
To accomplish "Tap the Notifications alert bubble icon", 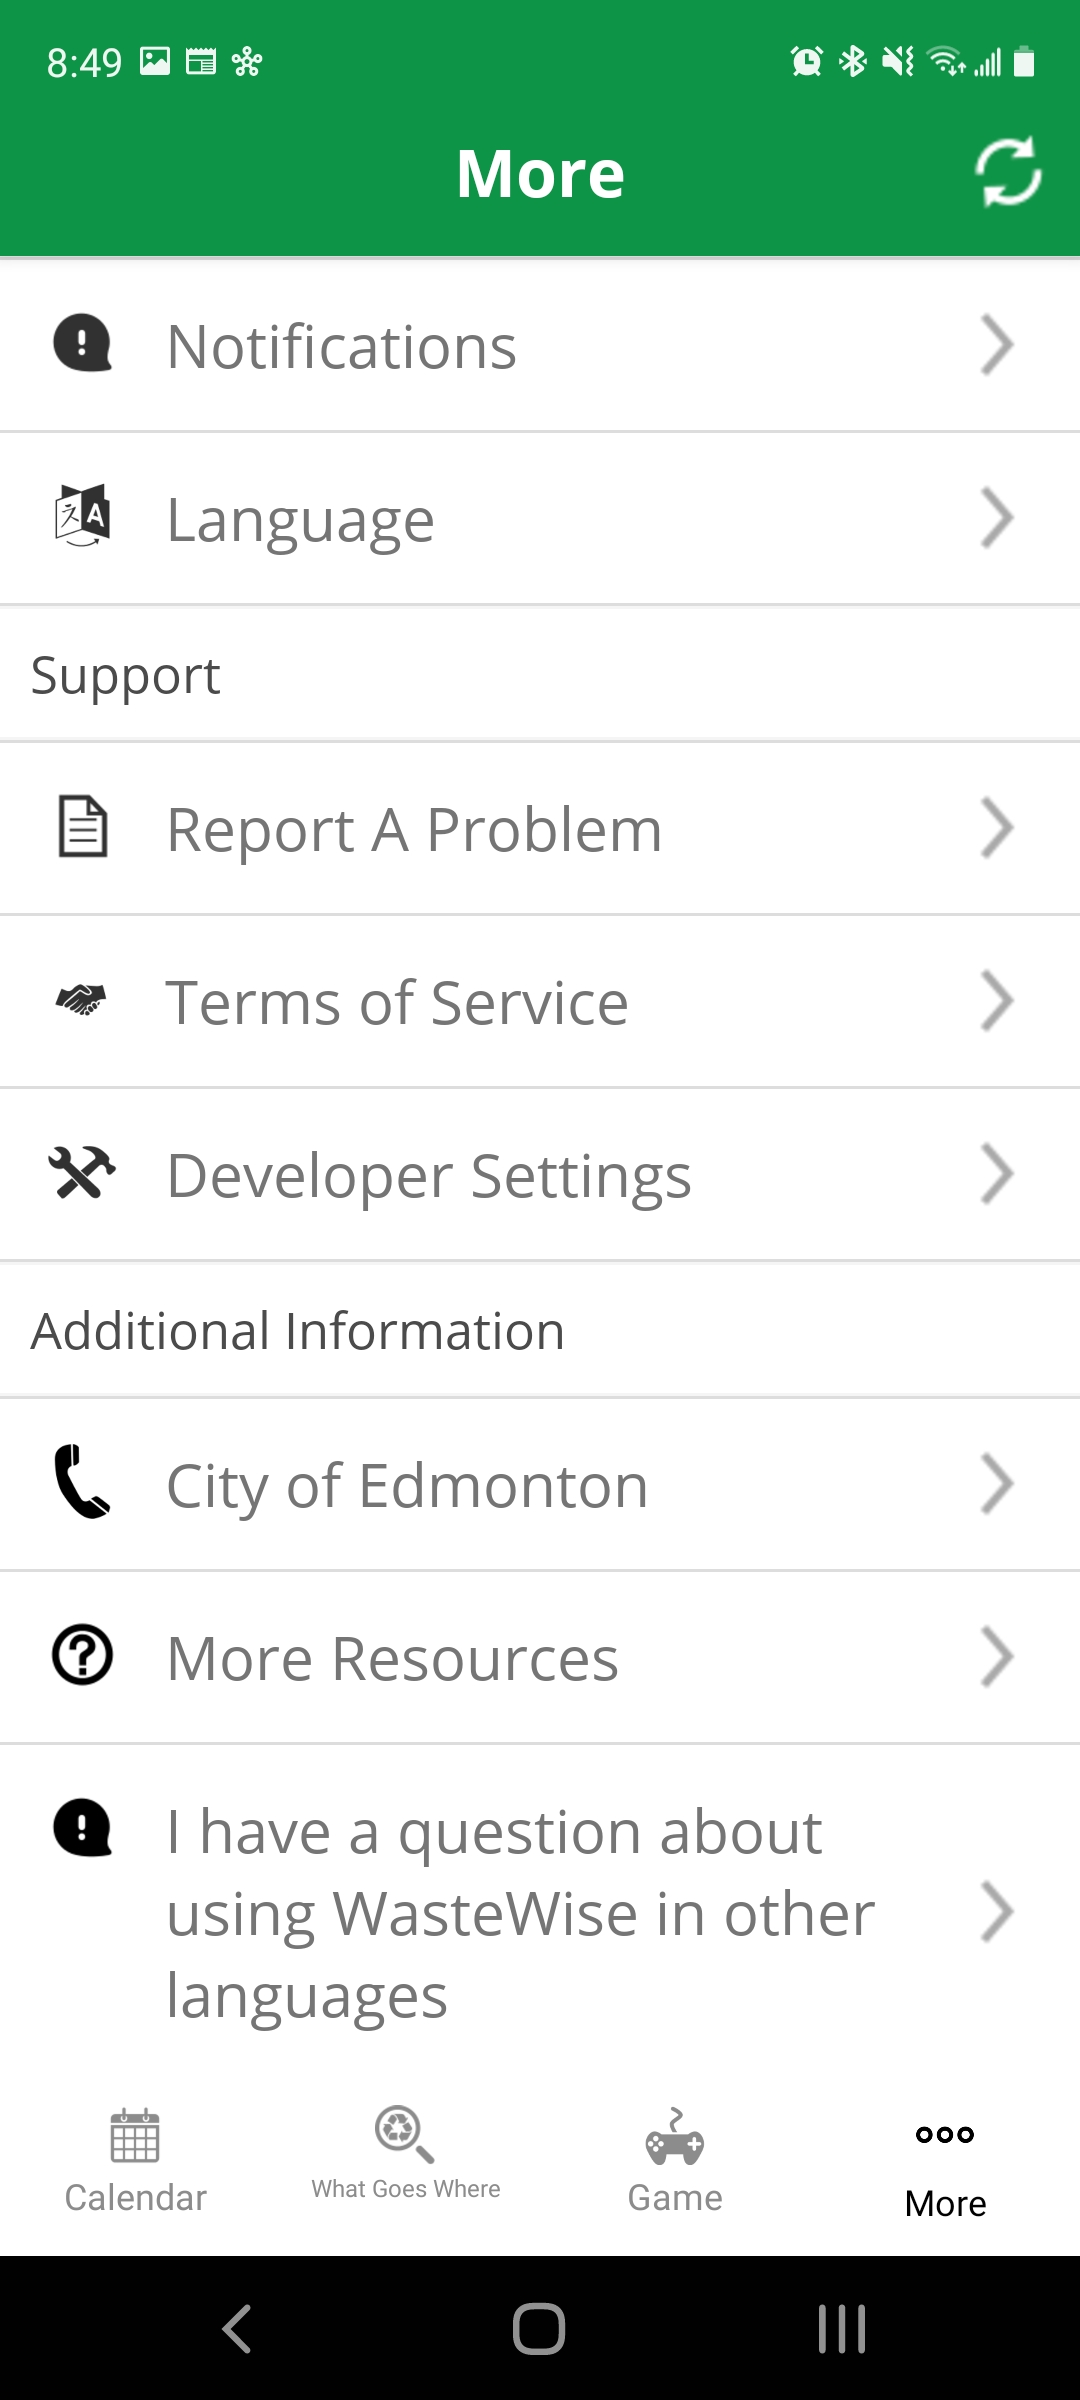I will pos(82,344).
